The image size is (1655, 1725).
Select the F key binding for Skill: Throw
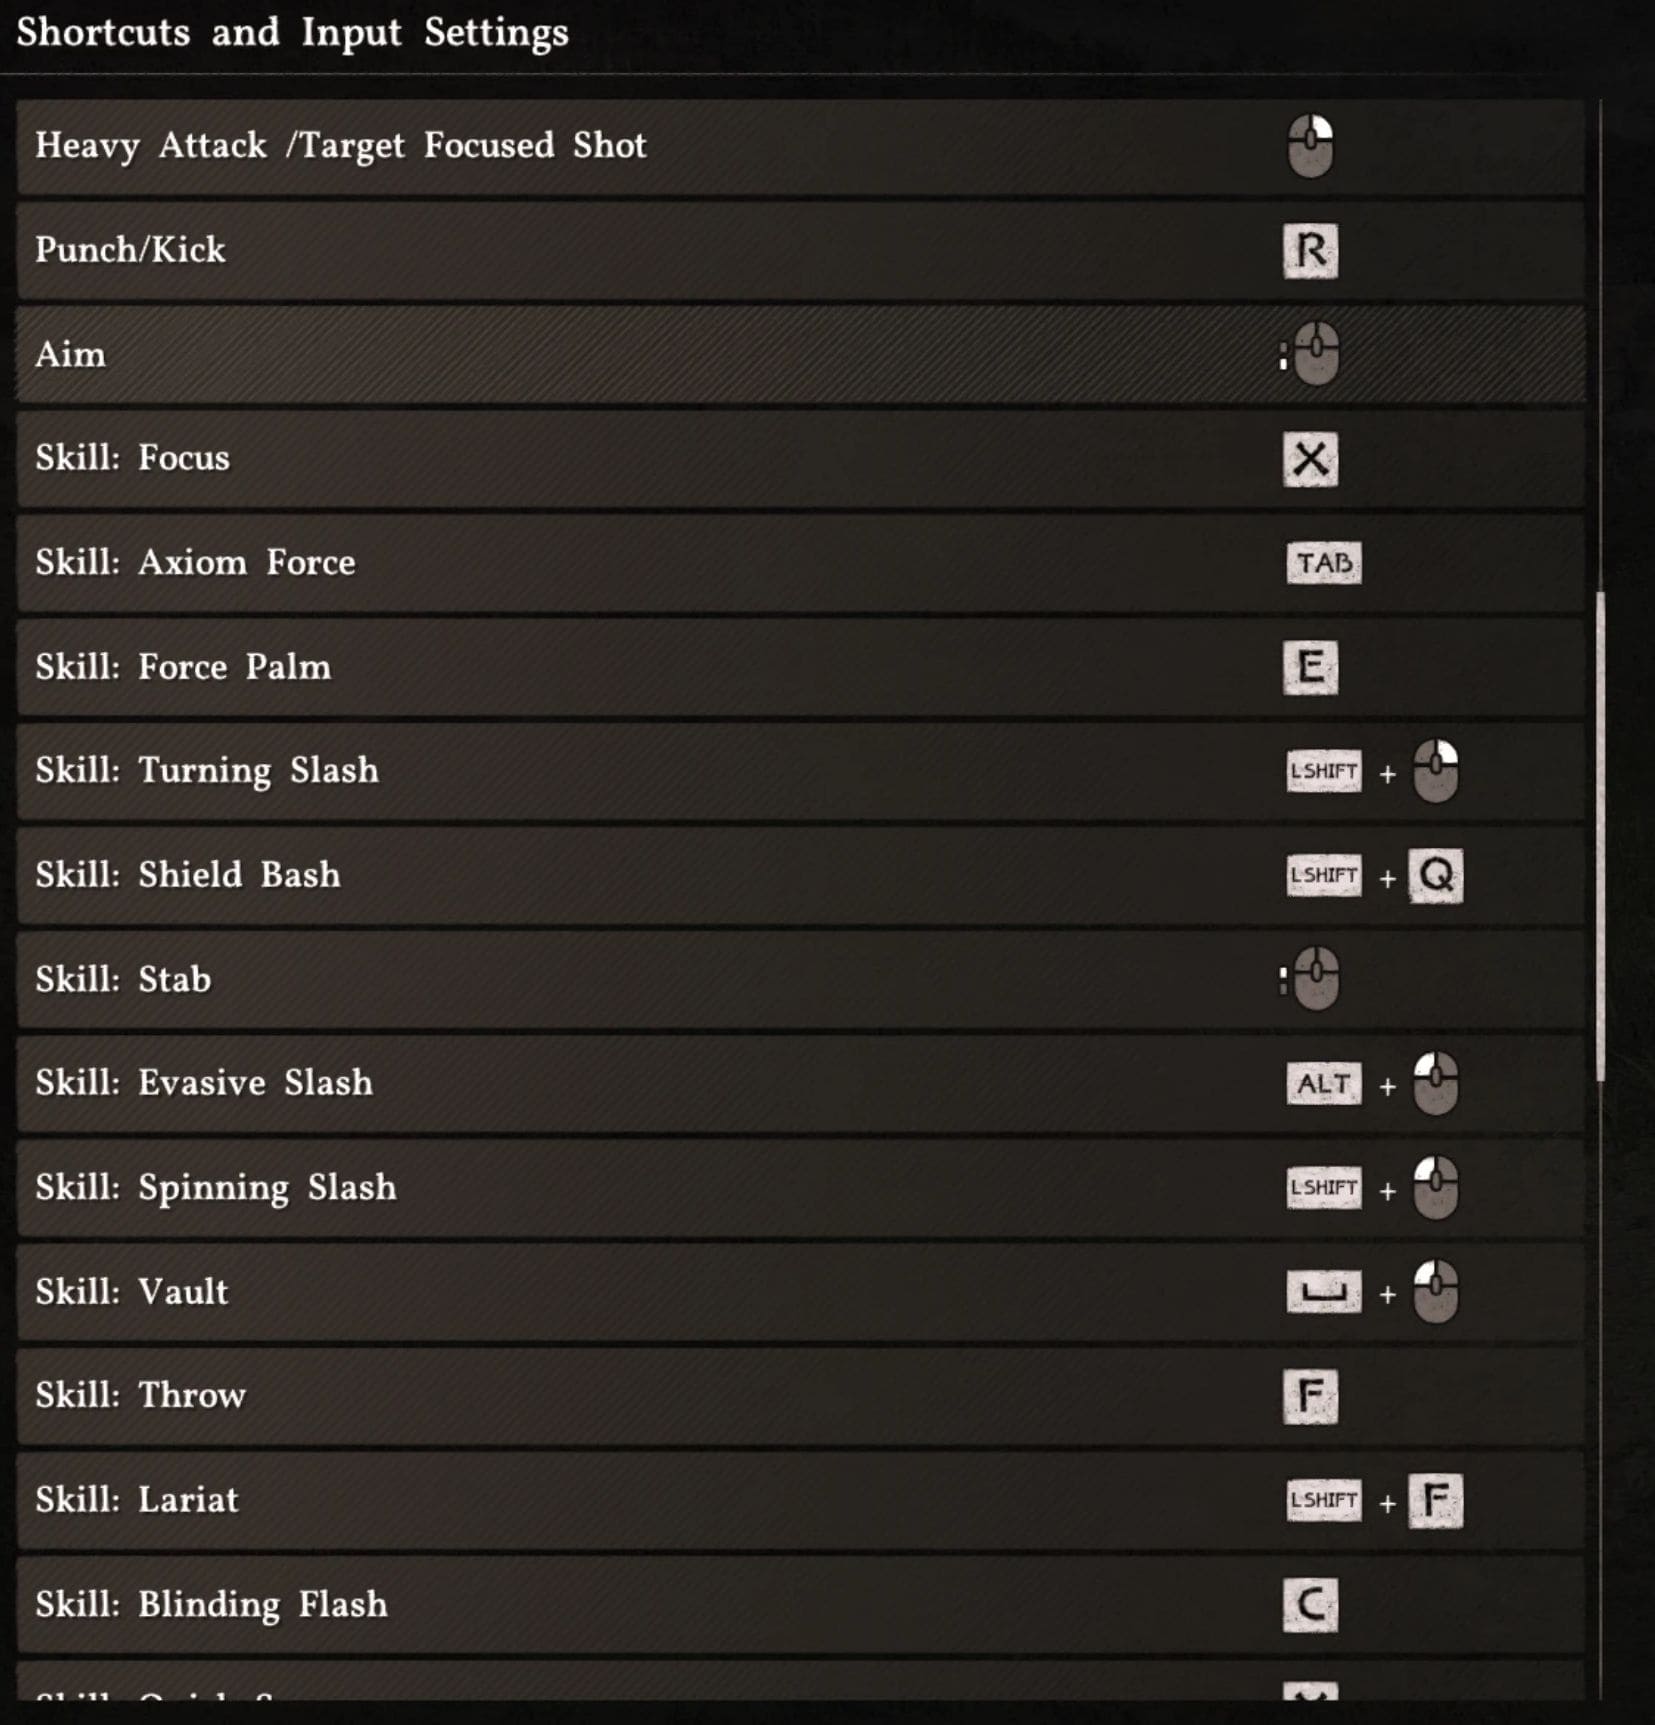1310,1396
